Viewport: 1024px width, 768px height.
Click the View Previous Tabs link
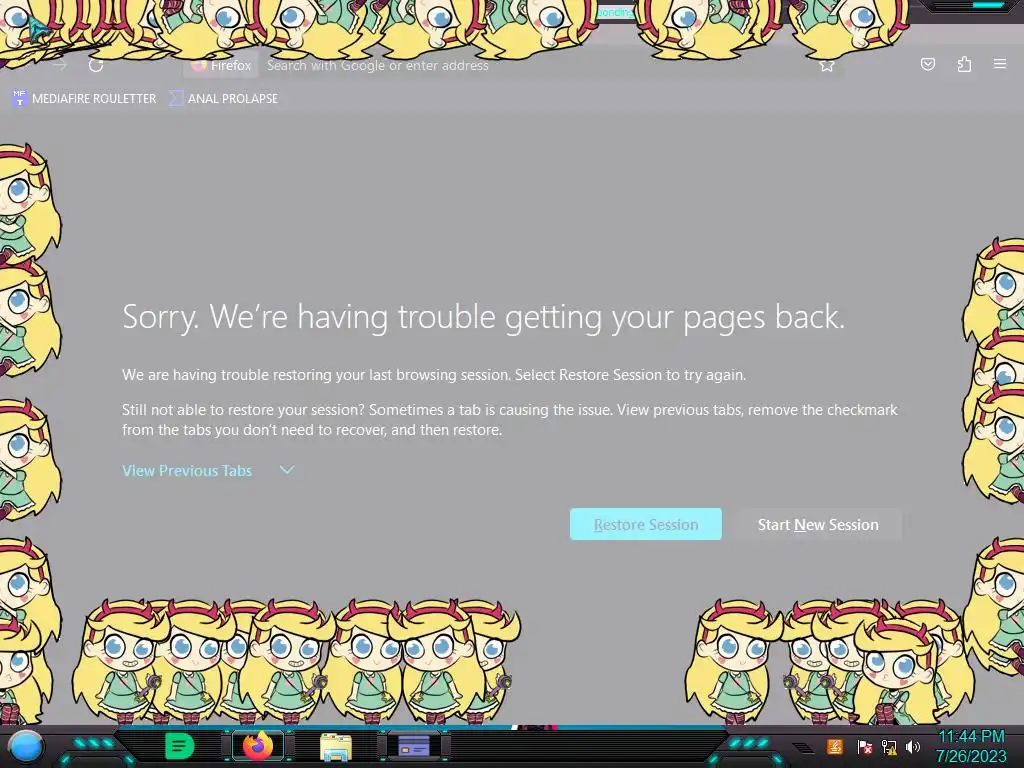[187, 470]
